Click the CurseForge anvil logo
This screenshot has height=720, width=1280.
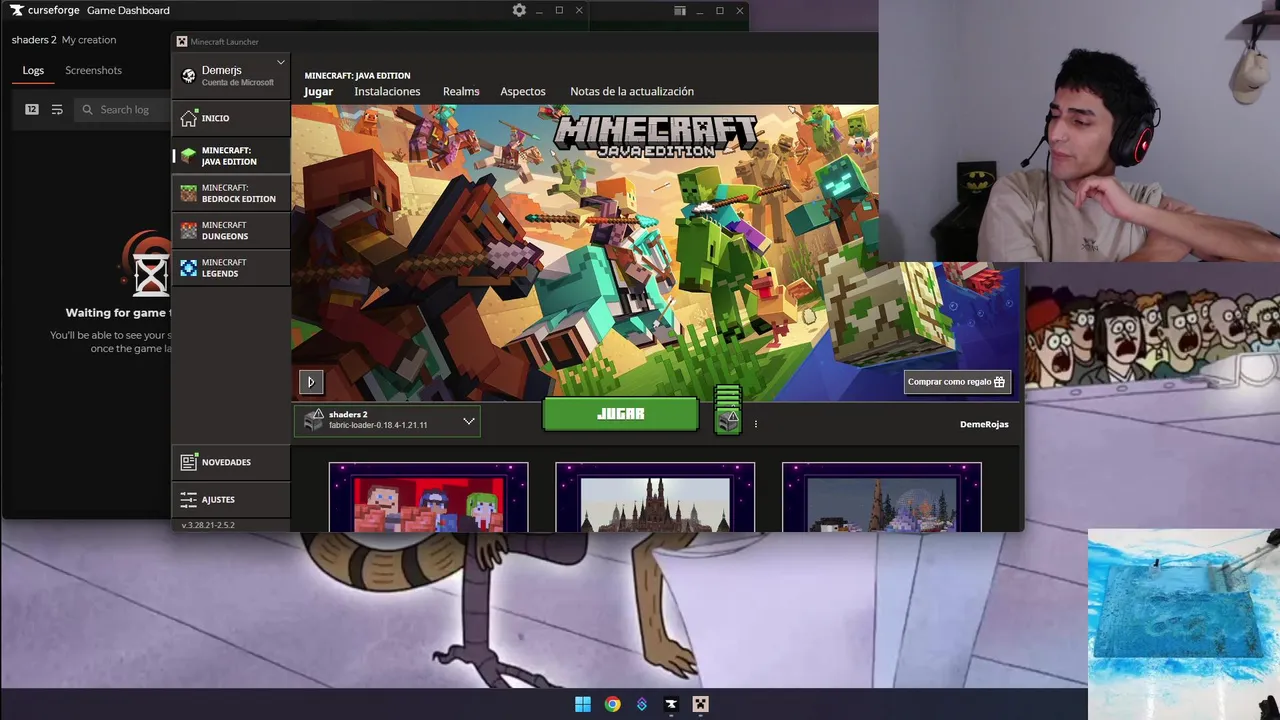(17, 10)
